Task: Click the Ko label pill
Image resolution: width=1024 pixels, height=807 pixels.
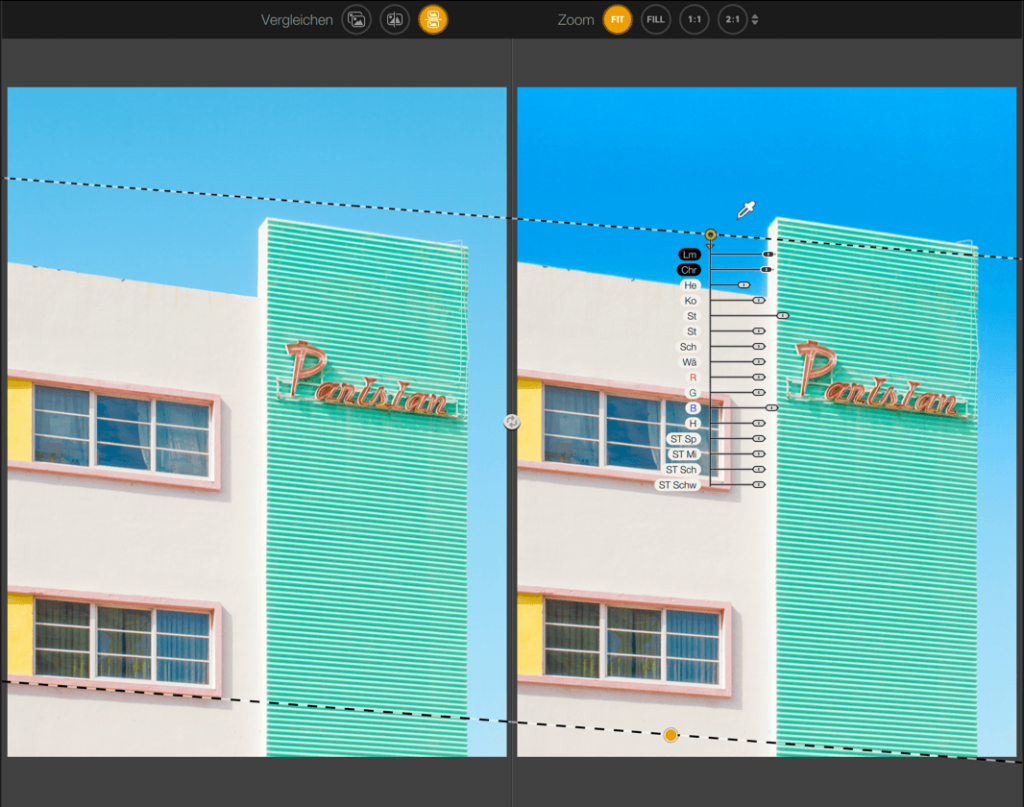Action: (690, 301)
